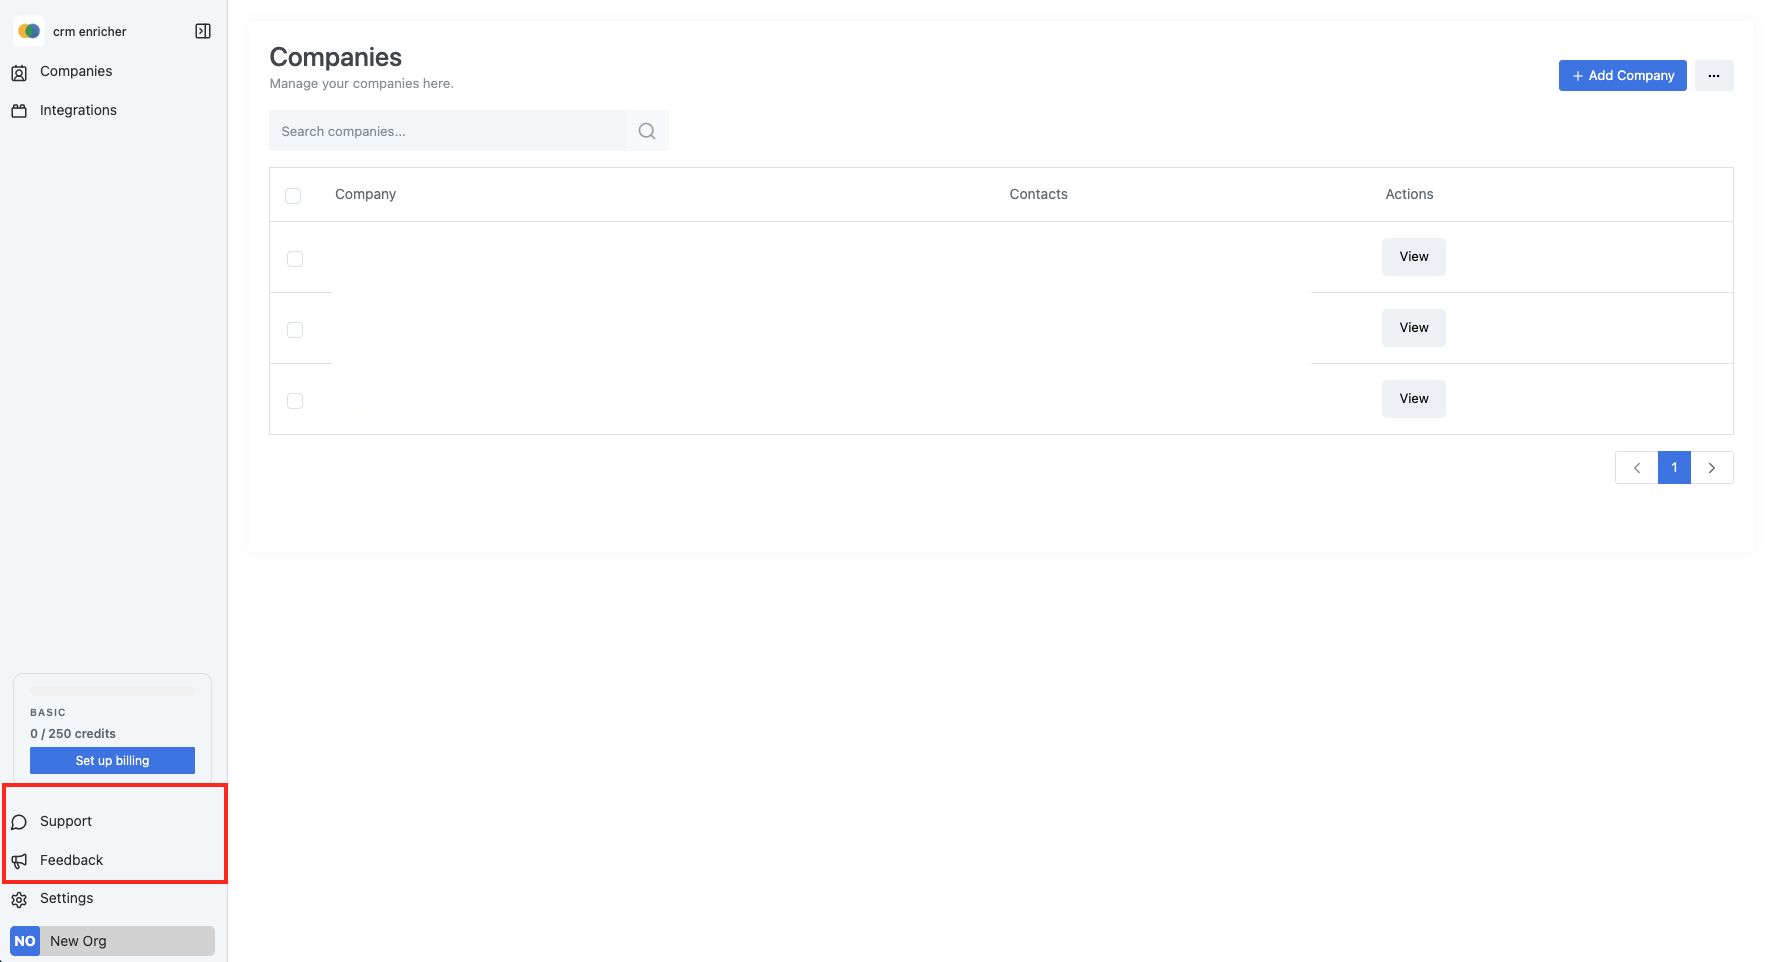
Task: Click the Integrations sidebar icon
Action: [19, 111]
